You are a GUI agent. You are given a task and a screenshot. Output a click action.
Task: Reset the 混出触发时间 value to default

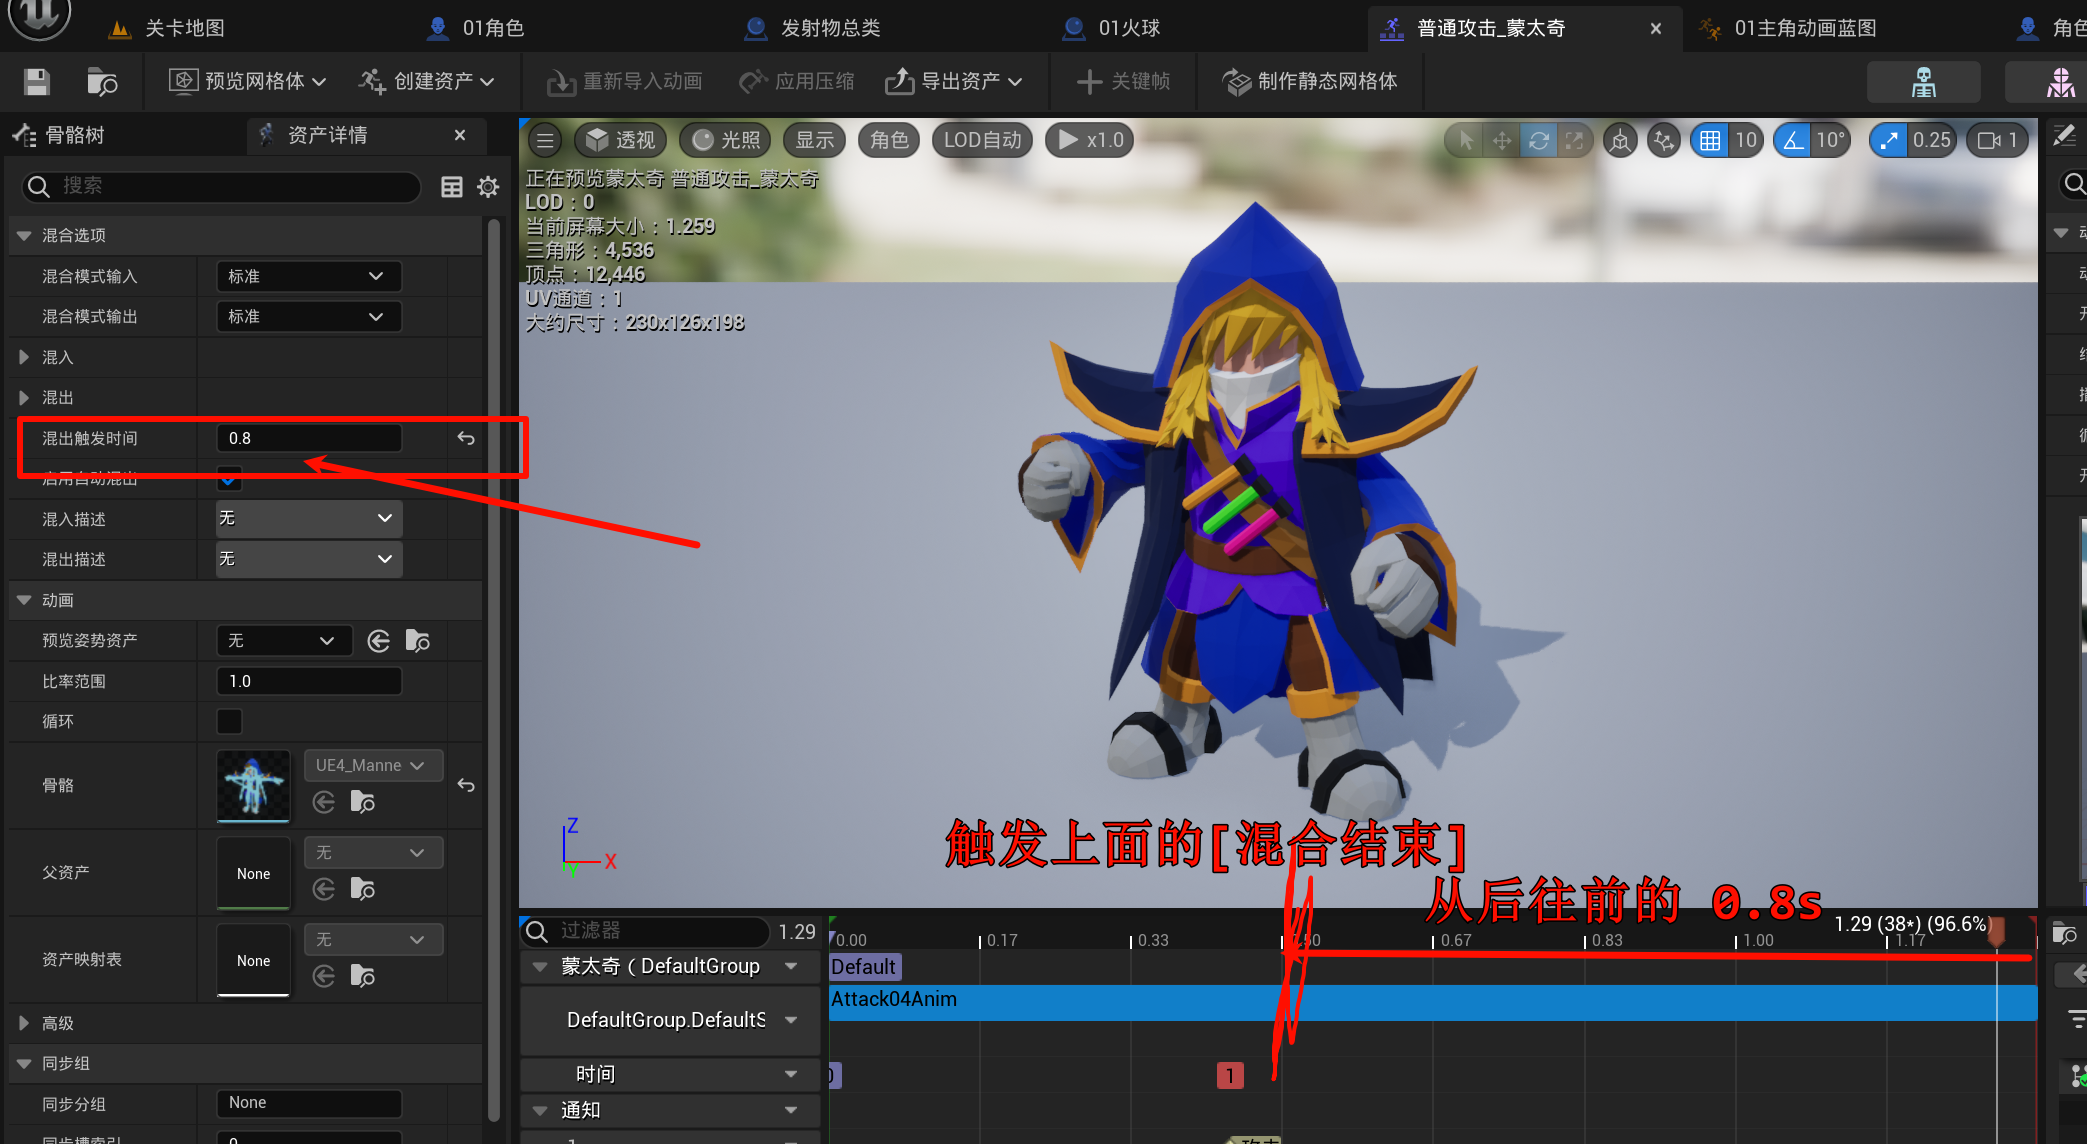[x=466, y=438]
